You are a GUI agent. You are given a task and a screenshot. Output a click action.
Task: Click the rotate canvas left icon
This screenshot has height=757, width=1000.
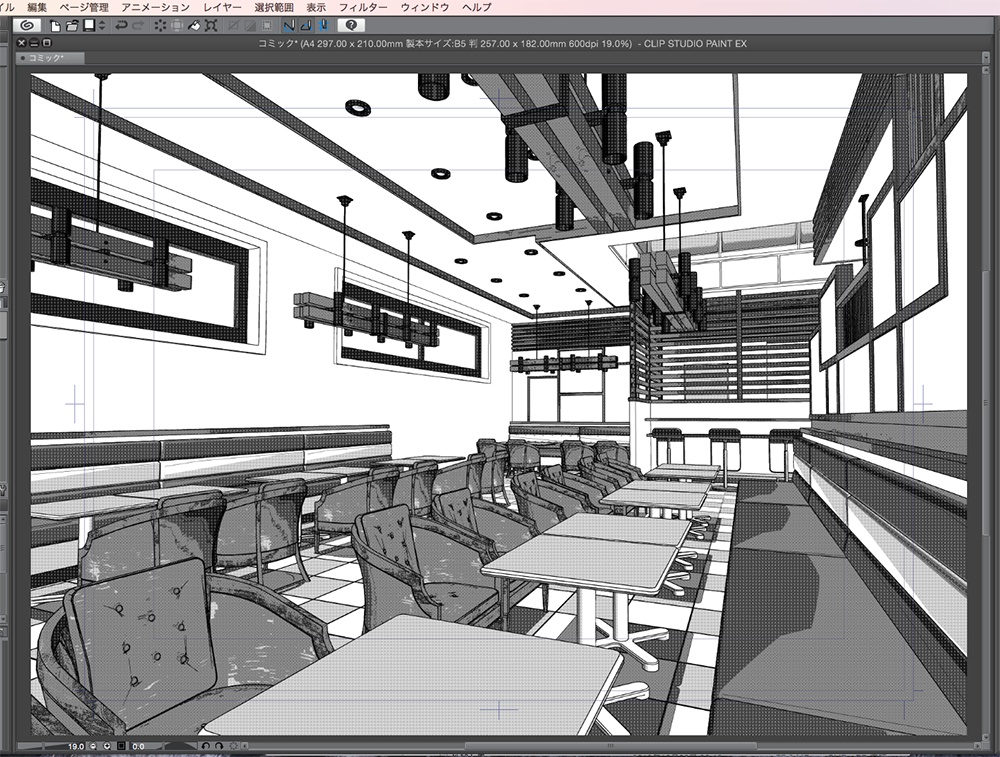(x=205, y=746)
